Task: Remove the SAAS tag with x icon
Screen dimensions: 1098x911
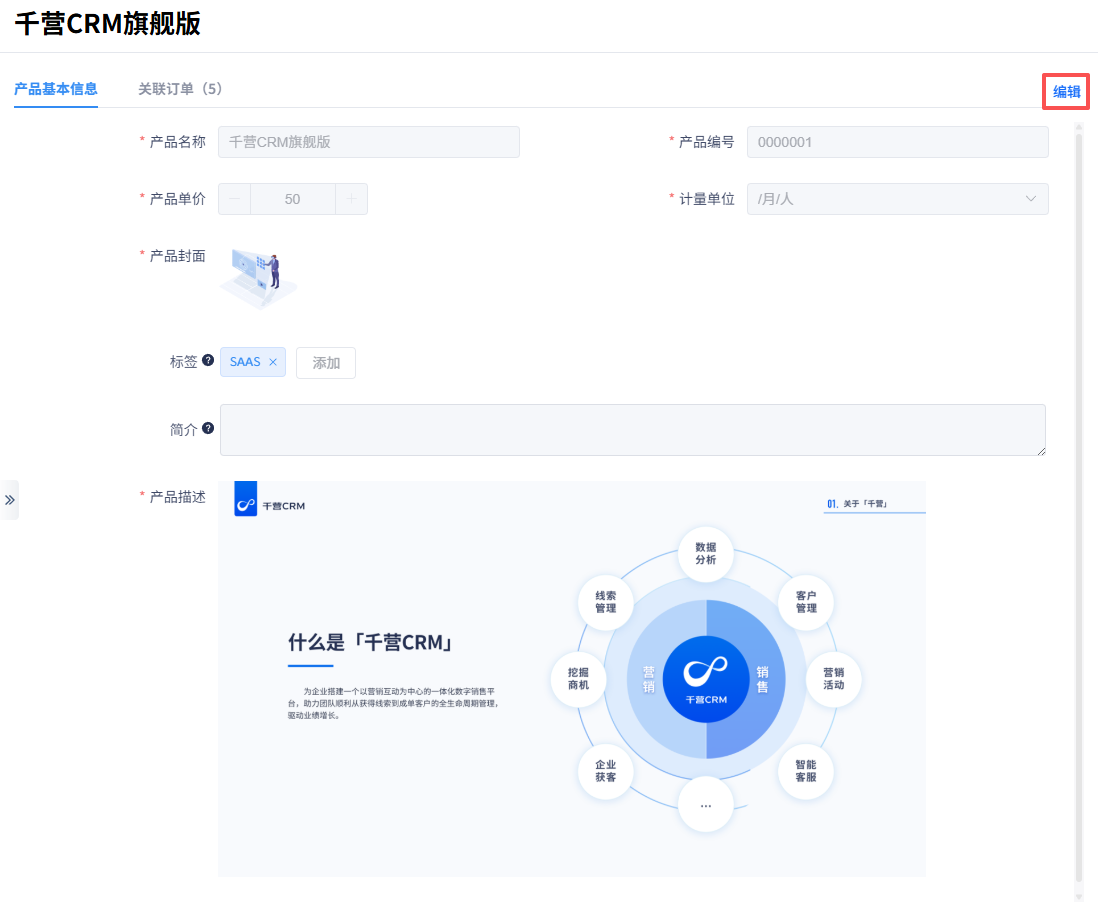Action: coord(273,362)
